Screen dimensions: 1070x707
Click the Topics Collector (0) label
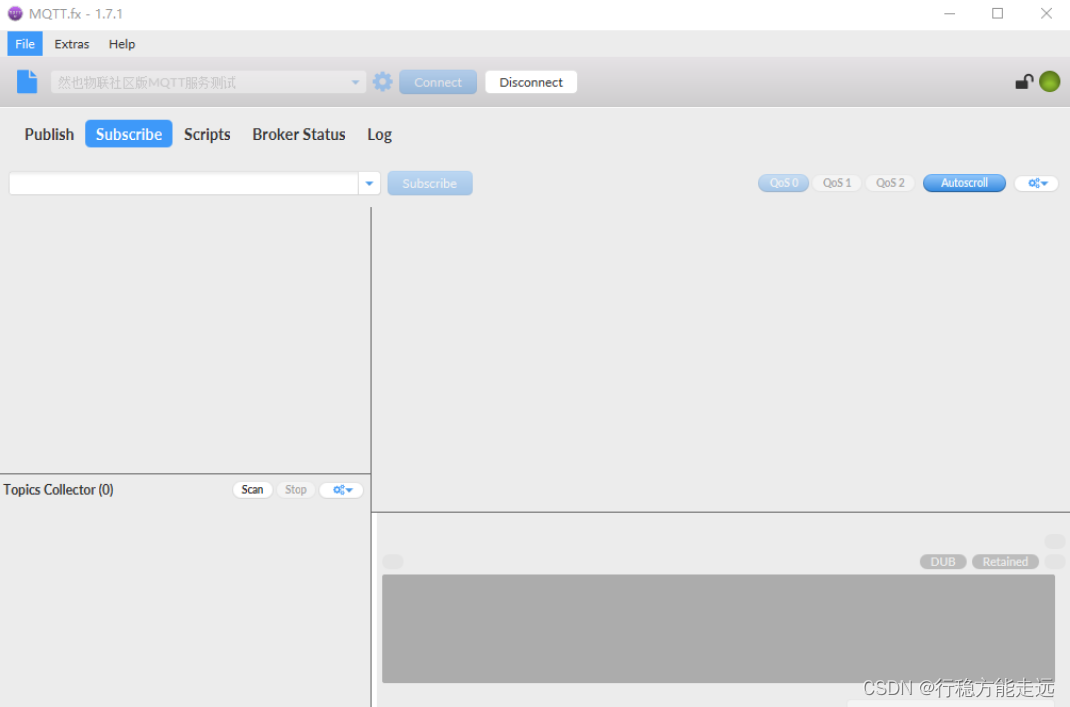(59, 490)
